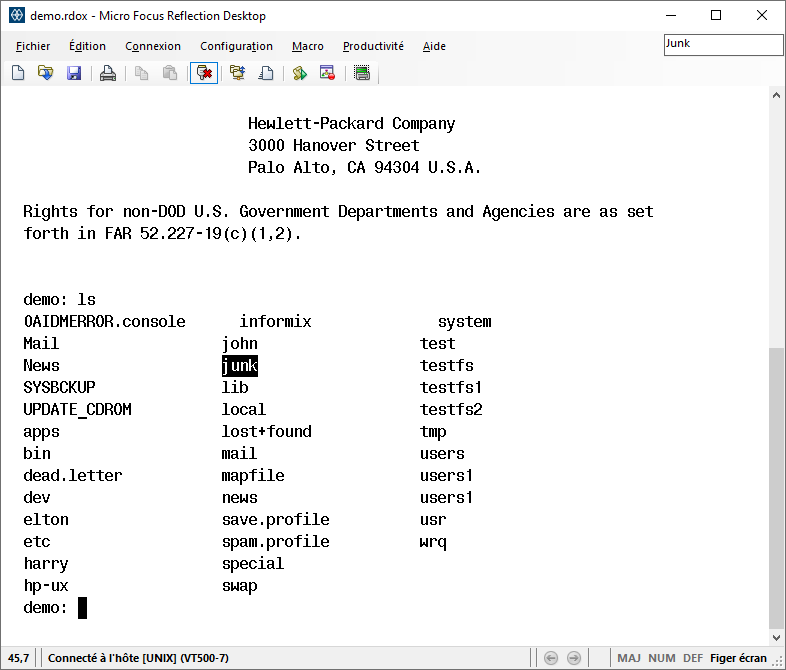Click the Reflection app icon in title bar
The width and height of the screenshot is (786, 670).
click(x=17, y=16)
